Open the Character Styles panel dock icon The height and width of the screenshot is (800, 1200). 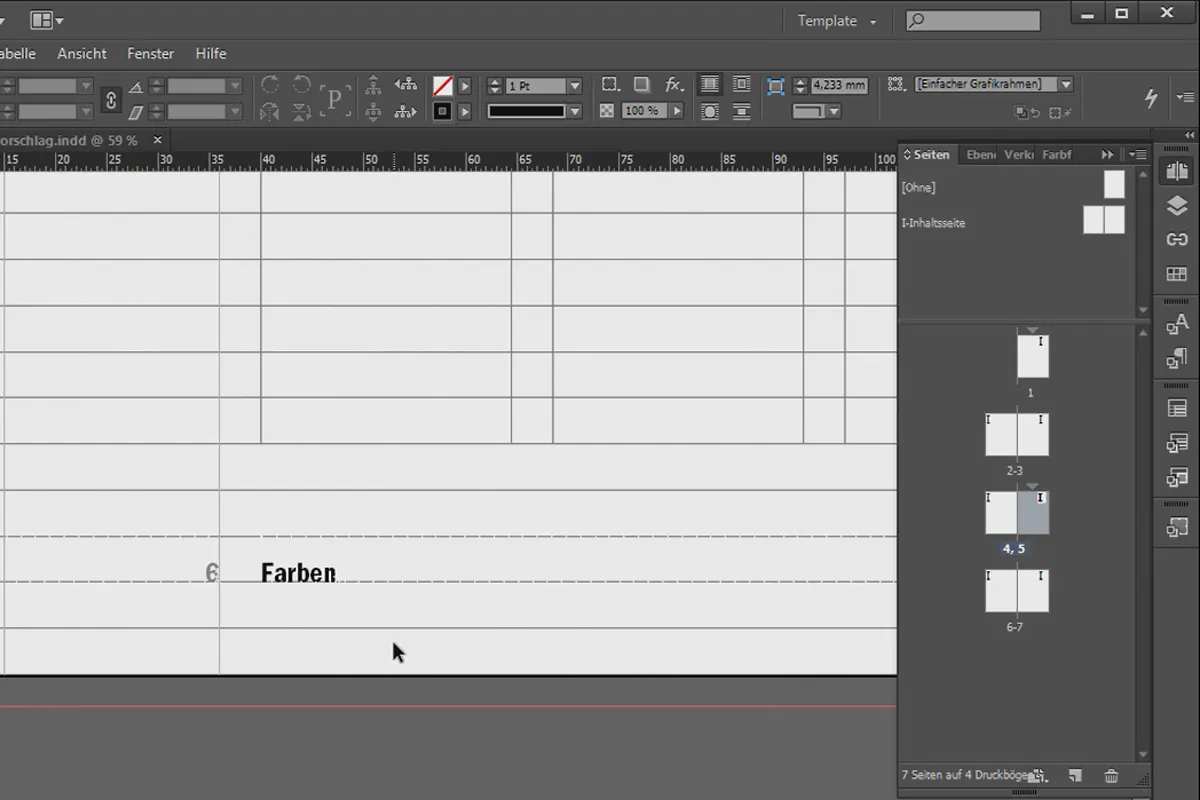tap(1177, 323)
